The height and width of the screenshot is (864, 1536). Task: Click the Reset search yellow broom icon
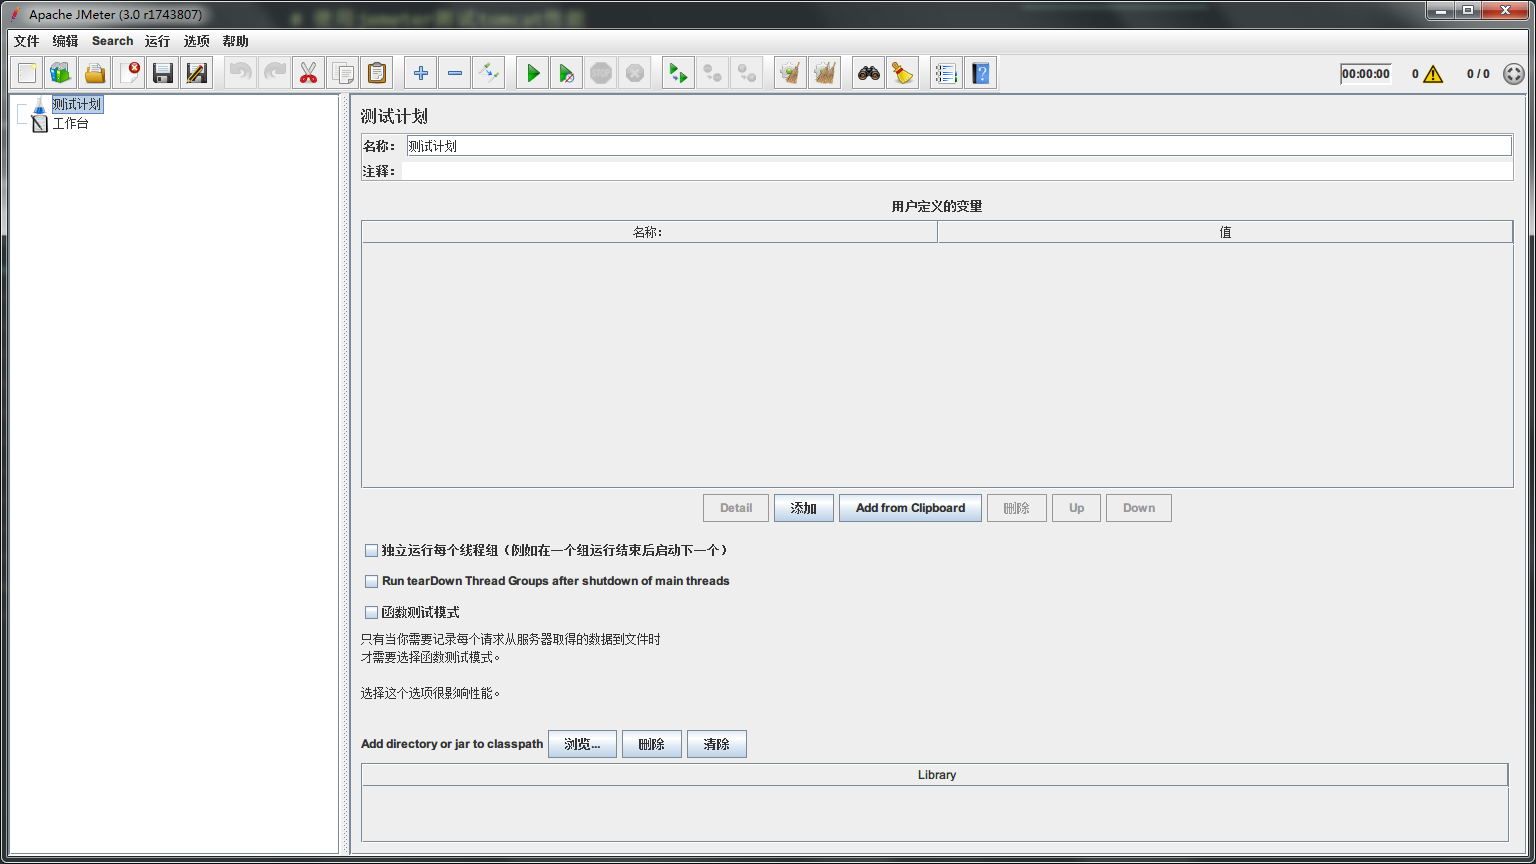coord(902,73)
